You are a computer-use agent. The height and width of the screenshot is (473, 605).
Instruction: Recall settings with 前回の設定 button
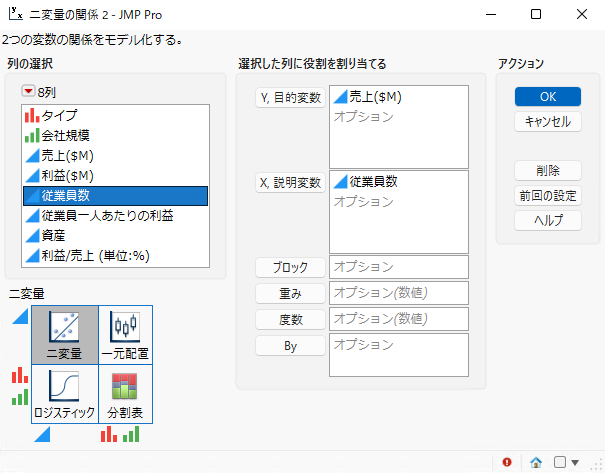[548, 196]
